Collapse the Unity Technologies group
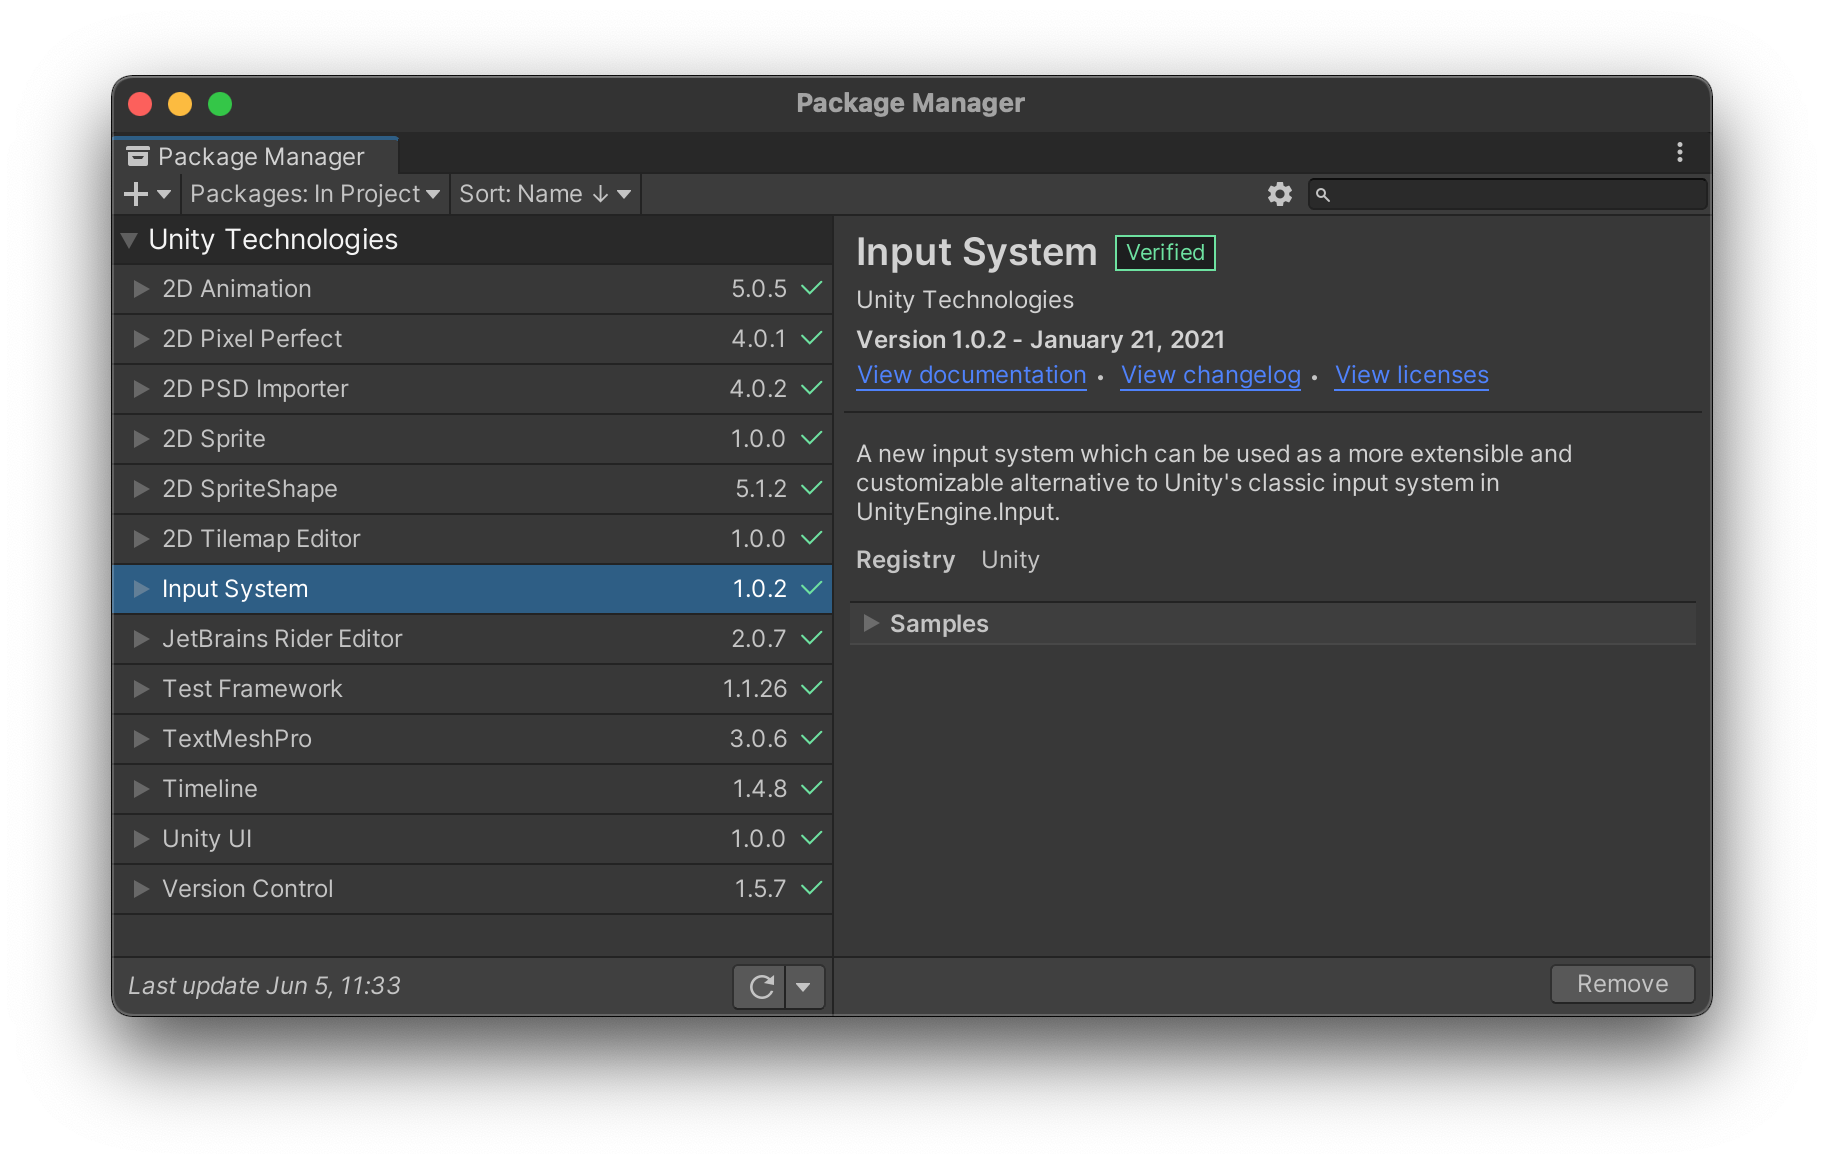Image resolution: width=1824 pixels, height=1164 pixels. (x=129, y=240)
